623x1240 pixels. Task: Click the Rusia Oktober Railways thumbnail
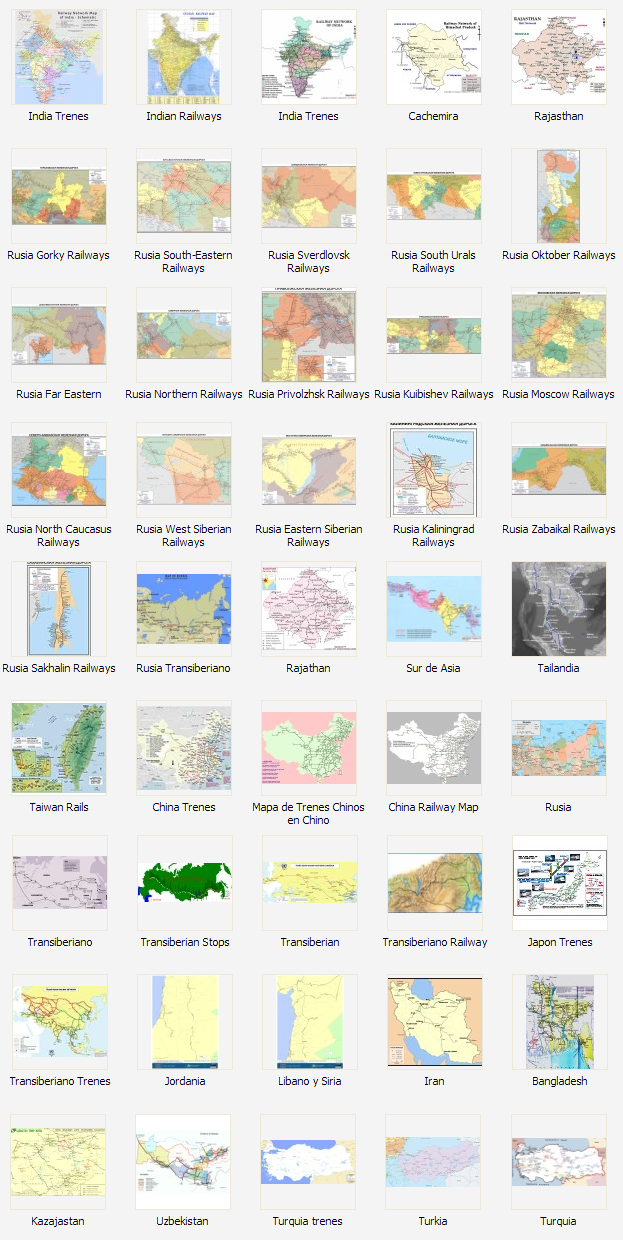click(558, 196)
